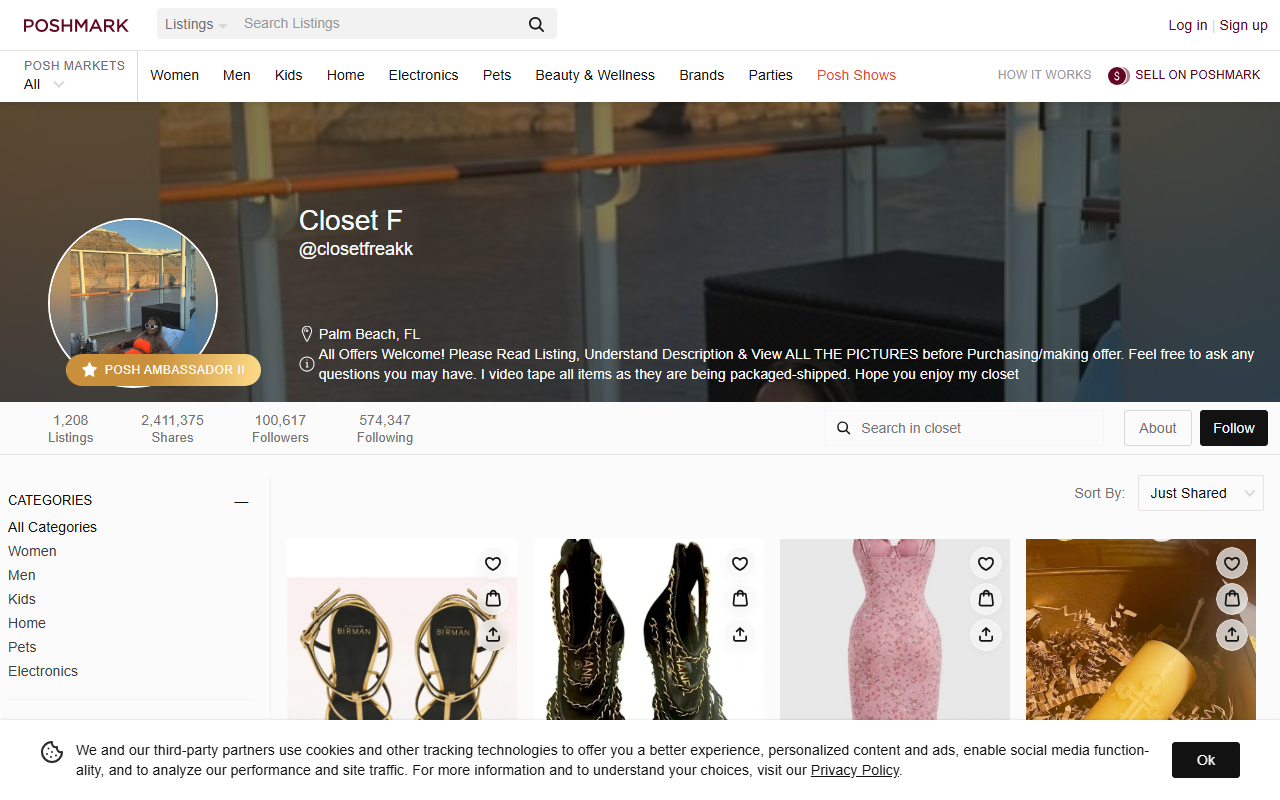View the 2,411,375 Shares stat

click(x=172, y=428)
